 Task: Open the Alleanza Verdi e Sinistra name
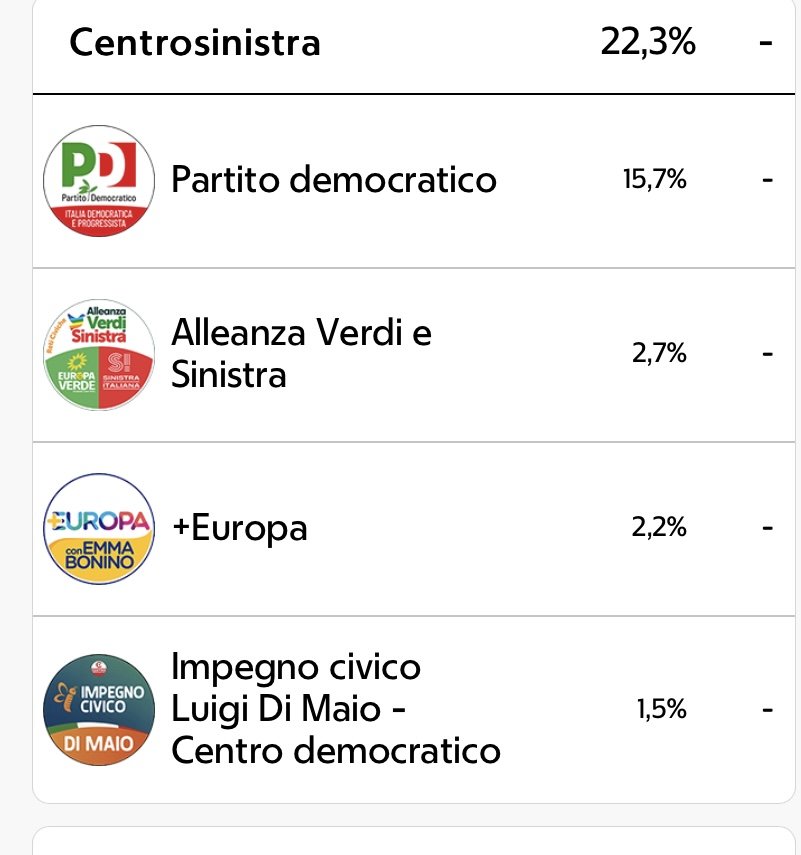[301, 353]
